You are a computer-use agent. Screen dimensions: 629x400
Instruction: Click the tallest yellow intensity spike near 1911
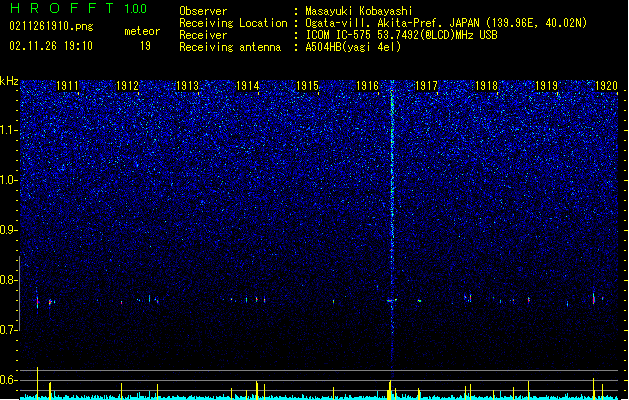coord(37,382)
